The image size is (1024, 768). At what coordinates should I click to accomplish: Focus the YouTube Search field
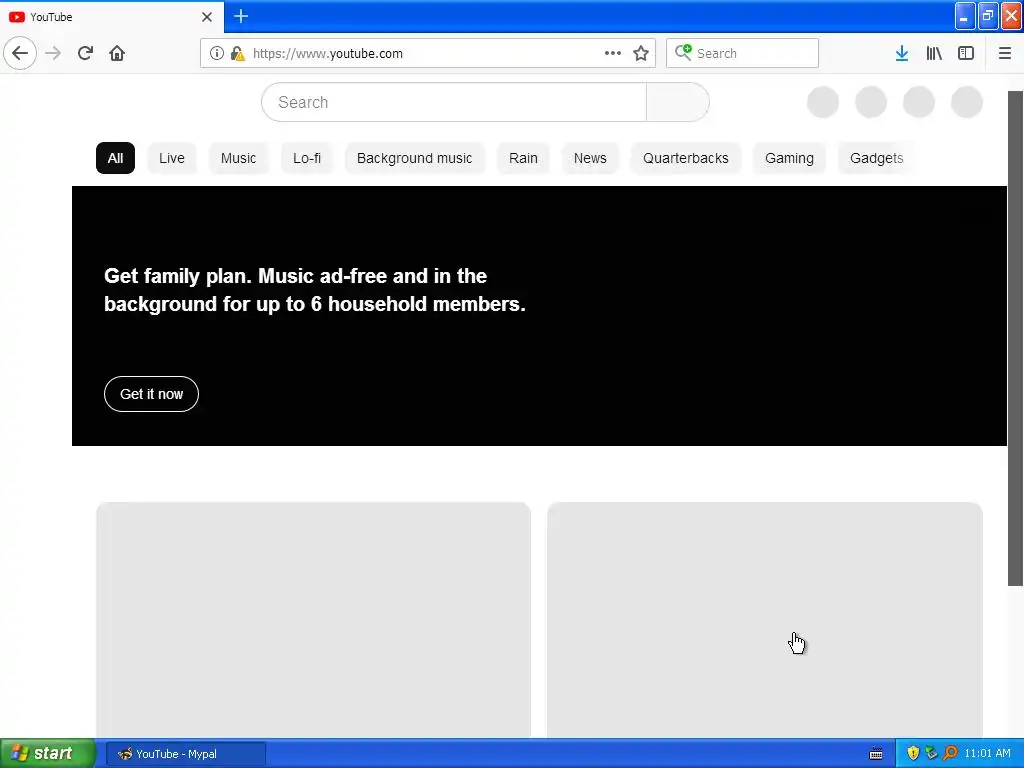(x=454, y=102)
